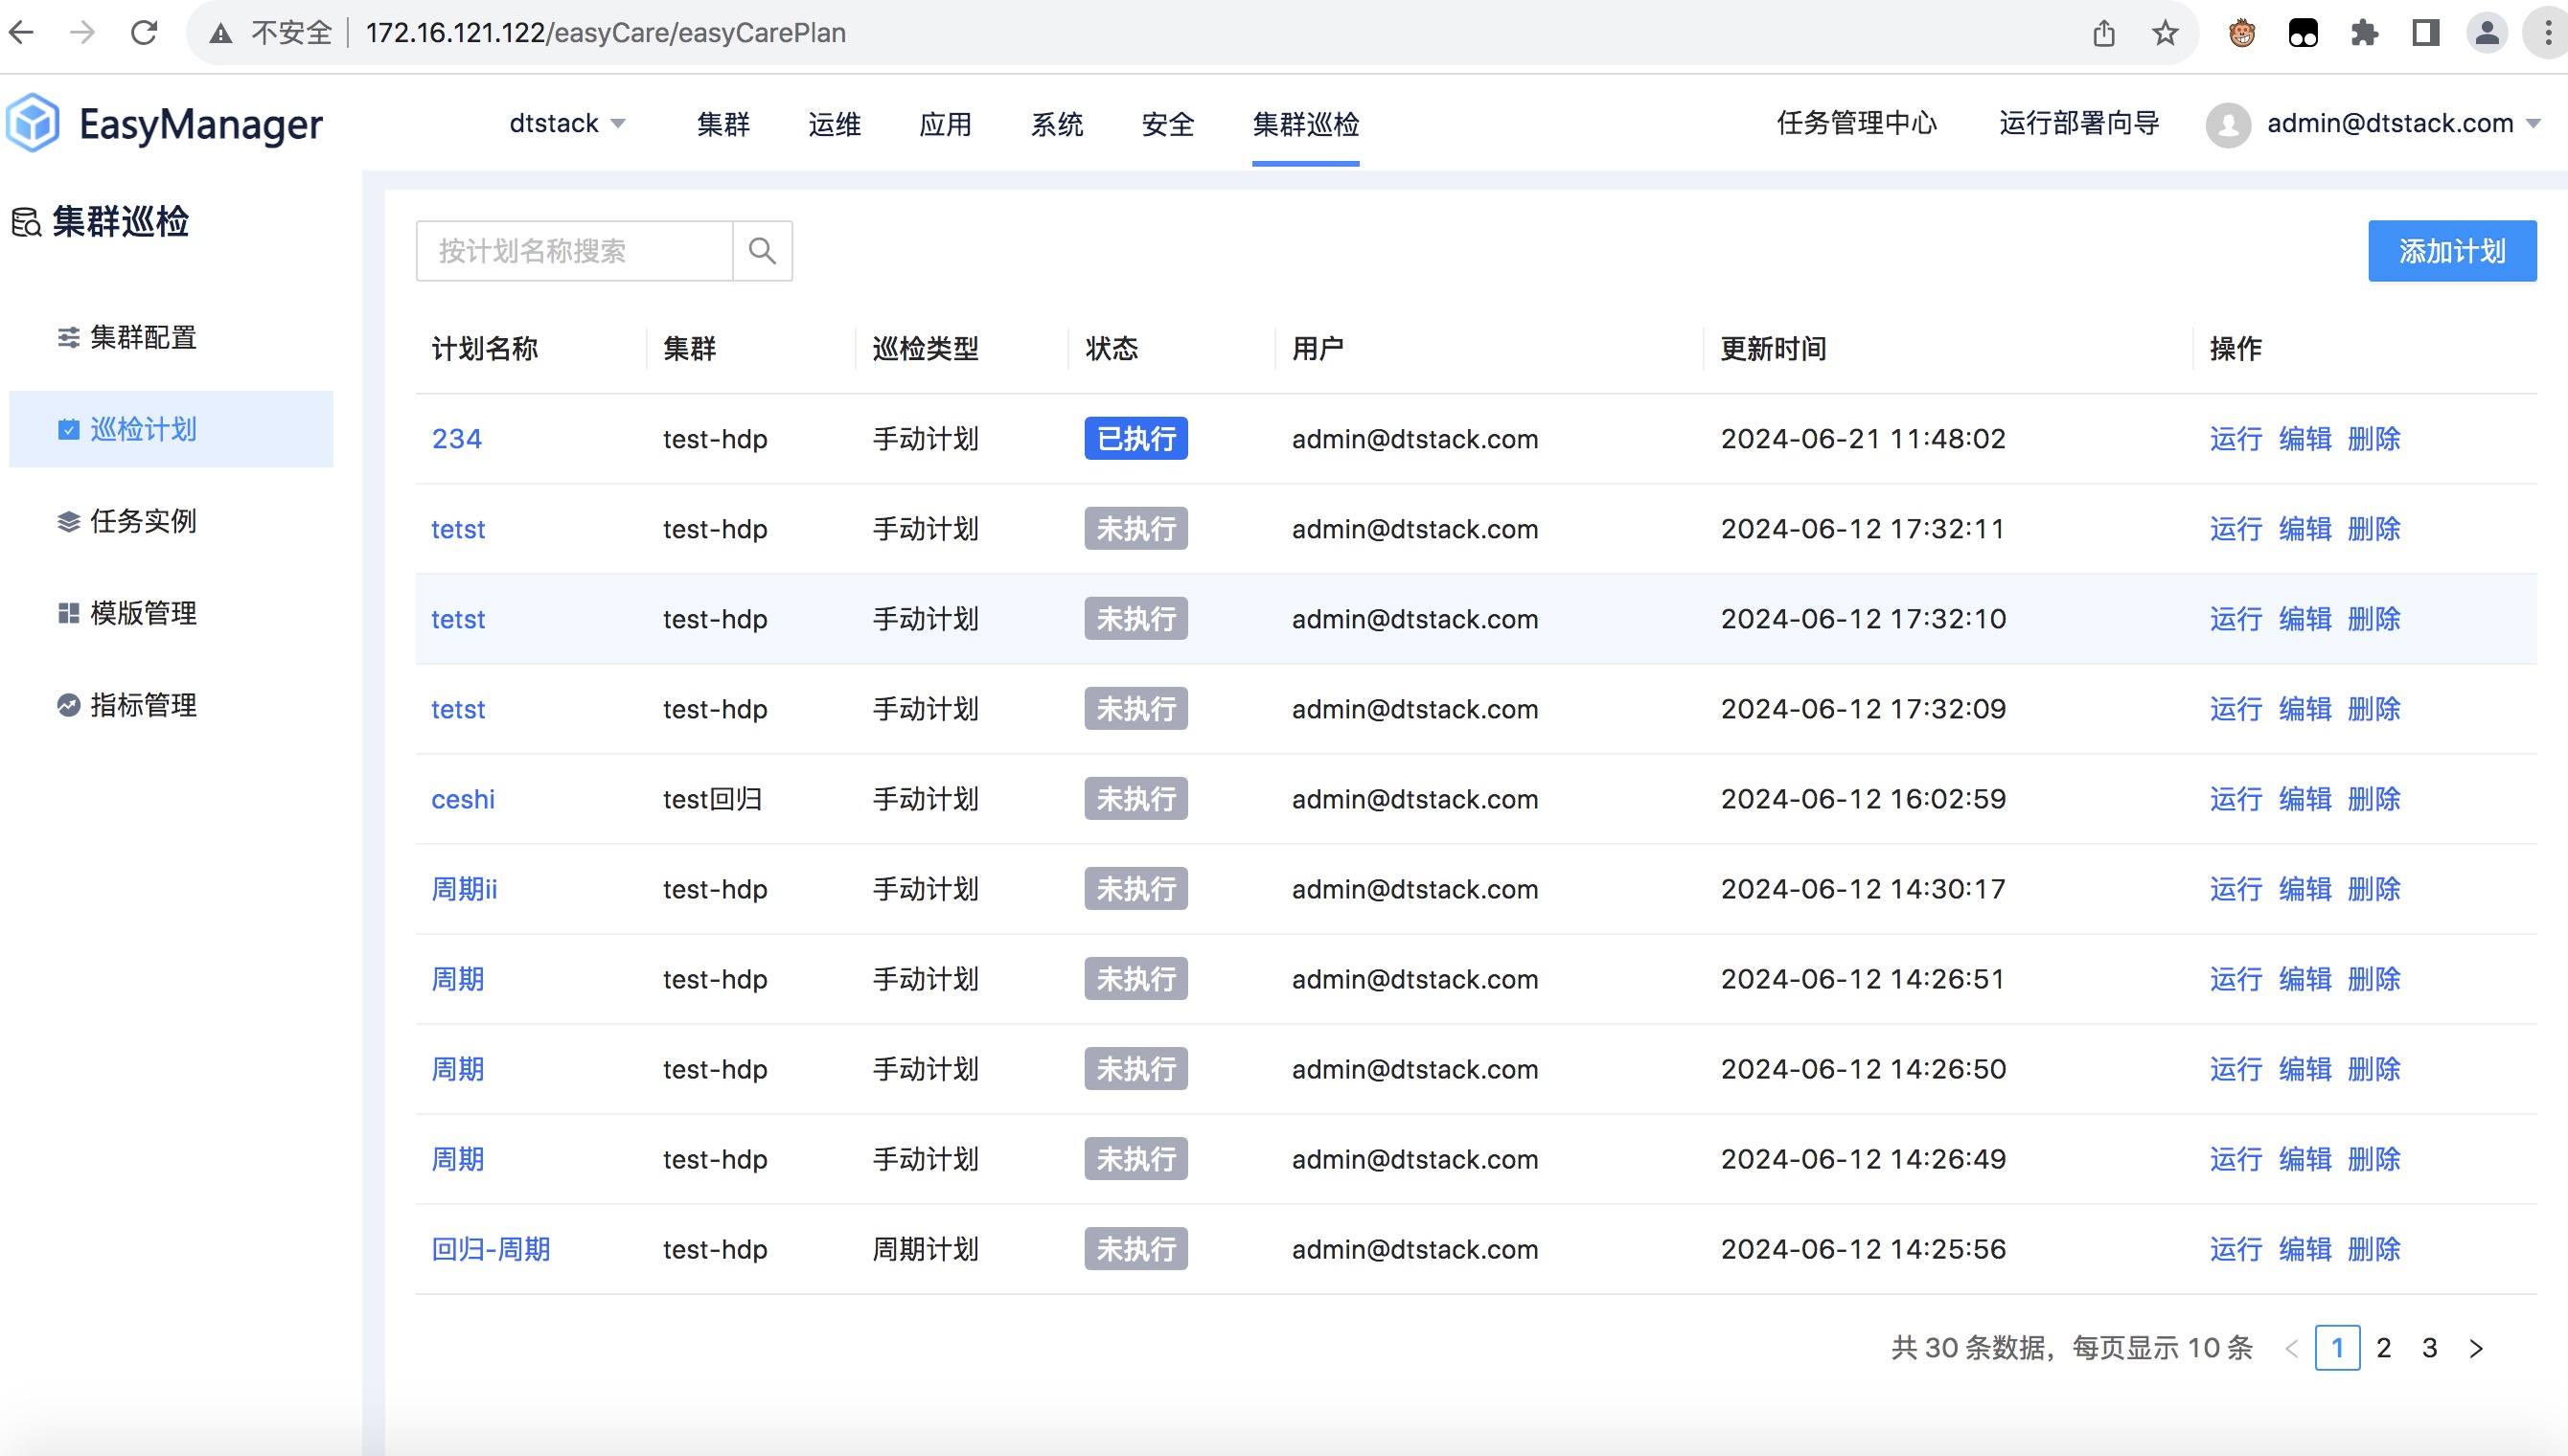Open the 安全 top menu
Viewport: 2568px width, 1456px height.
pyautogui.click(x=1168, y=124)
